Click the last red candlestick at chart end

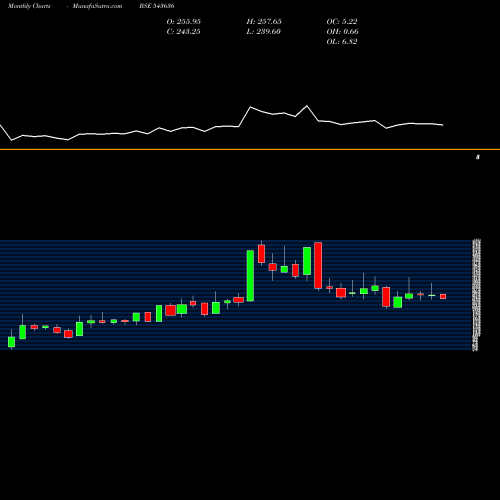point(443,296)
